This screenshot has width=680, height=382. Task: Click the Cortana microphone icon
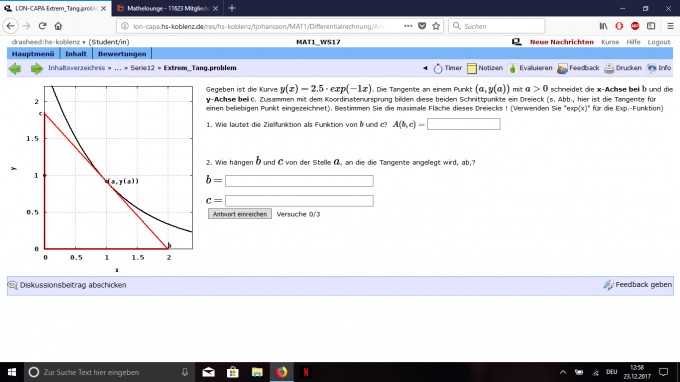pos(185,372)
